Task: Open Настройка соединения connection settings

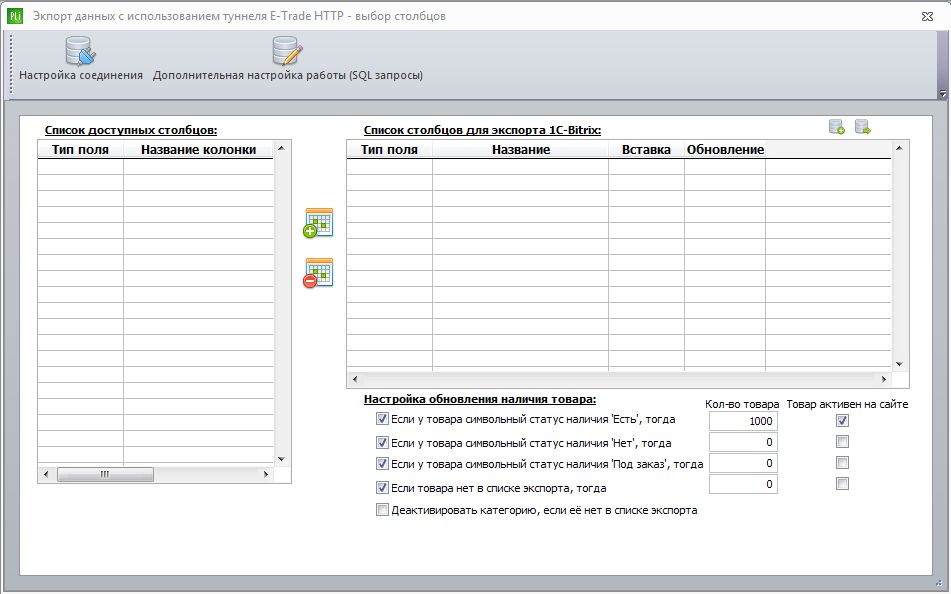Action: [x=81, y=59]
